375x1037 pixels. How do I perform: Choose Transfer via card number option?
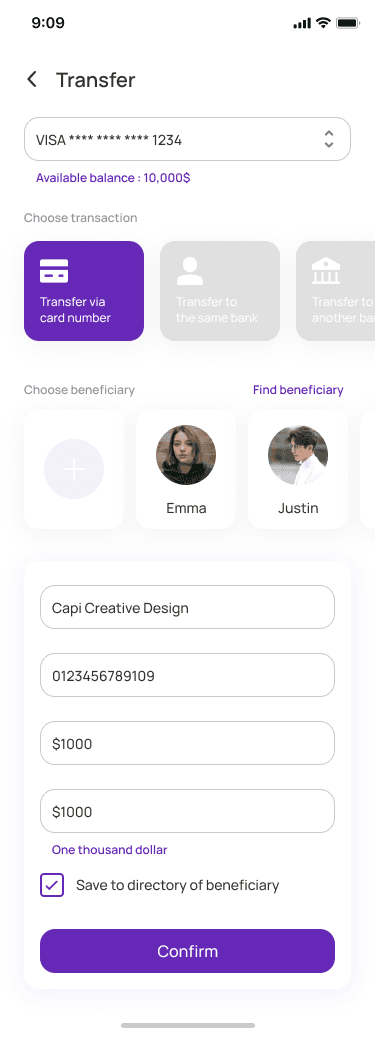[x=84, y=291]
